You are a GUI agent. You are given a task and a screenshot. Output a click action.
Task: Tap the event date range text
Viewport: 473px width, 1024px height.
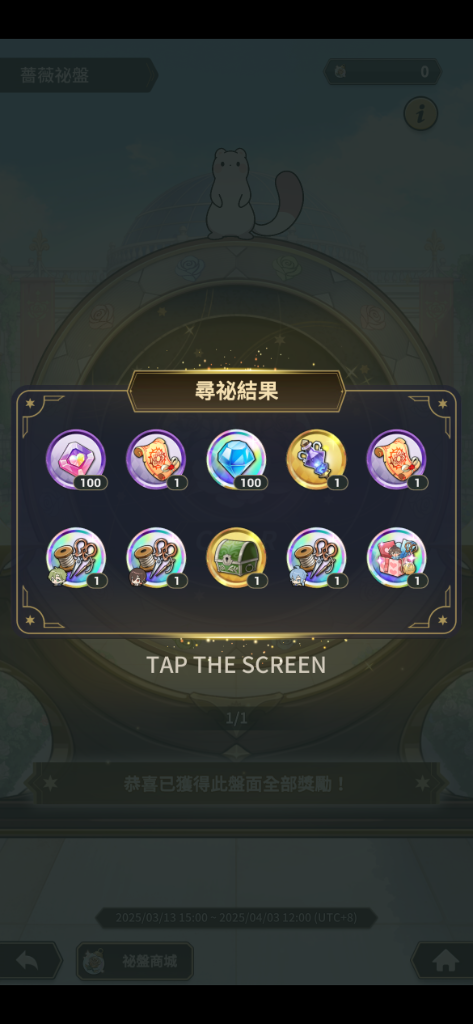pos(236,918)
